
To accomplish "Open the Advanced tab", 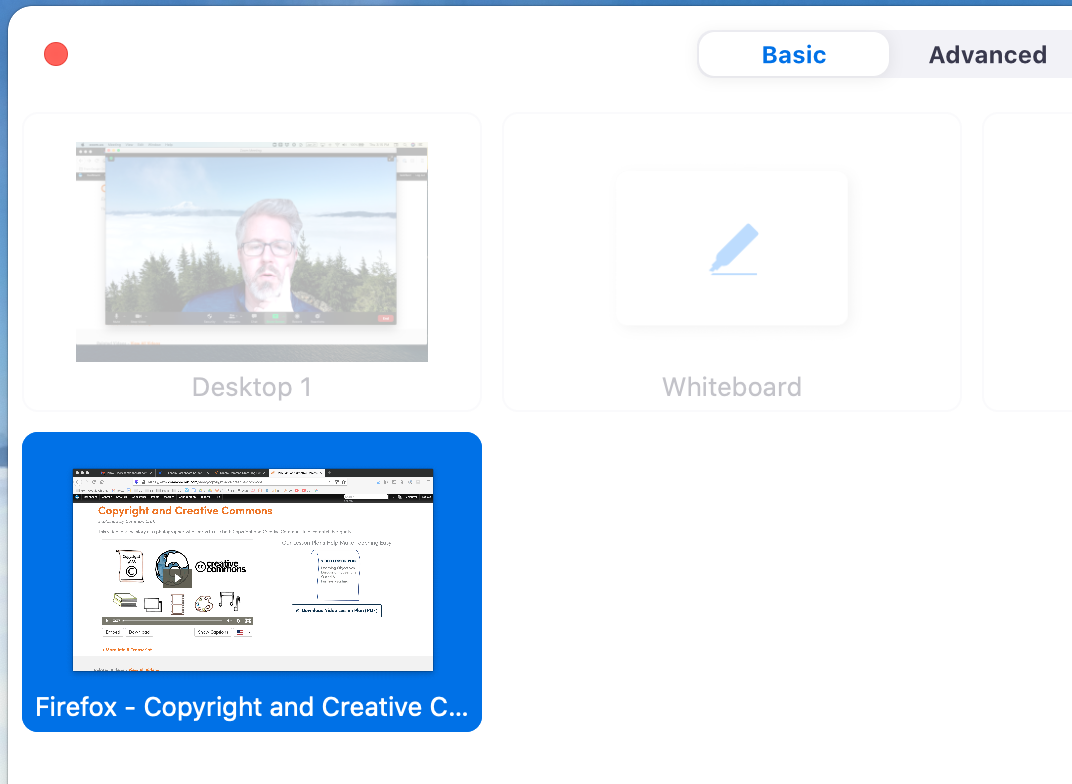I will coord(987,55).
